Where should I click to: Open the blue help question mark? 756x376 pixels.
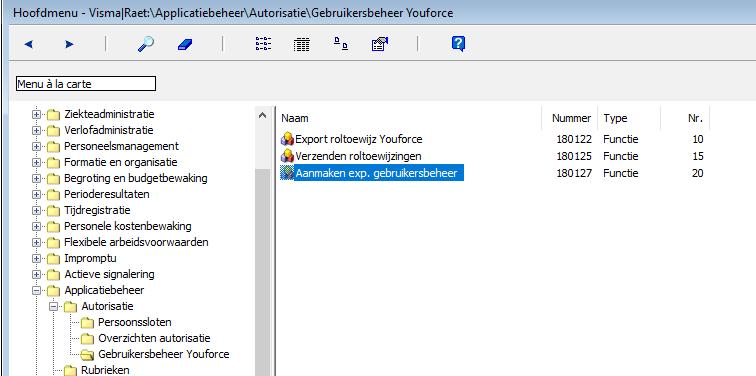tap(458, 44)
